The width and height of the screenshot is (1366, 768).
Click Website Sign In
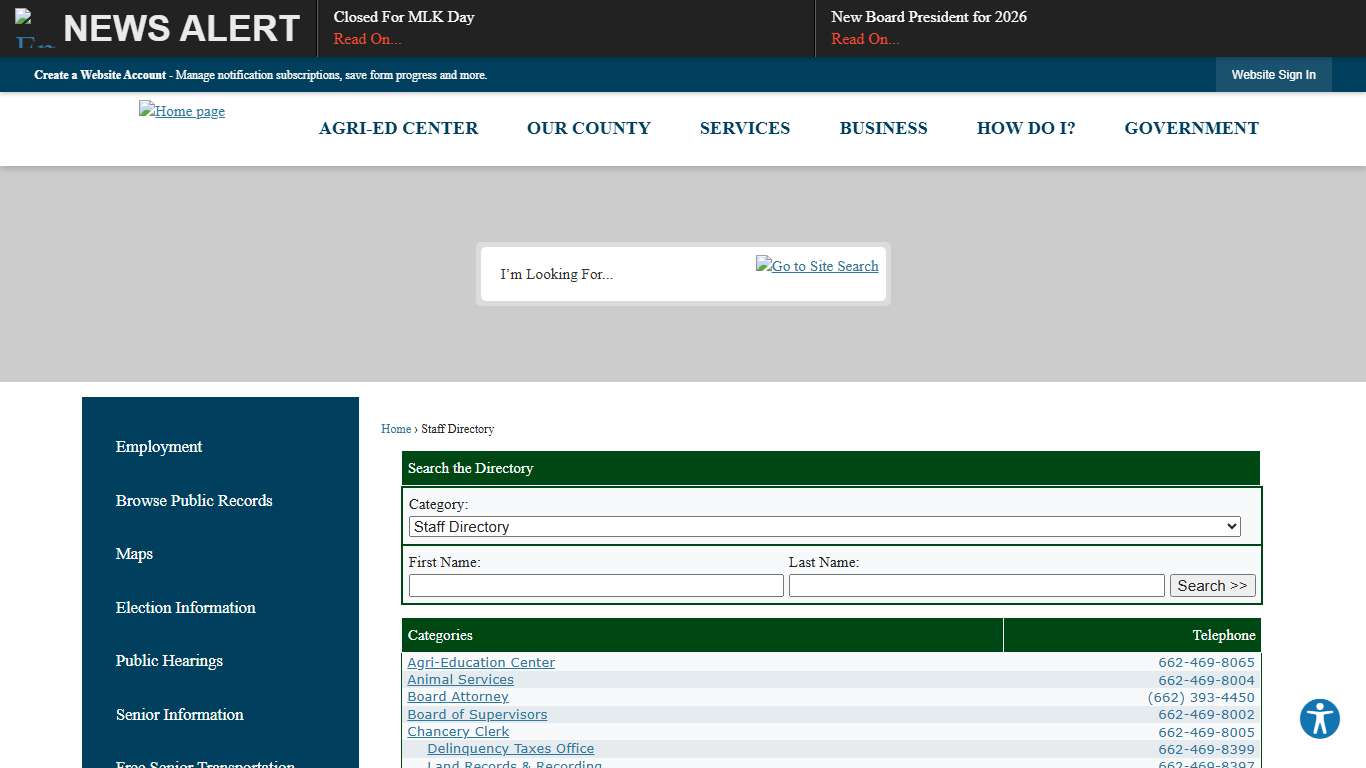1273,75
